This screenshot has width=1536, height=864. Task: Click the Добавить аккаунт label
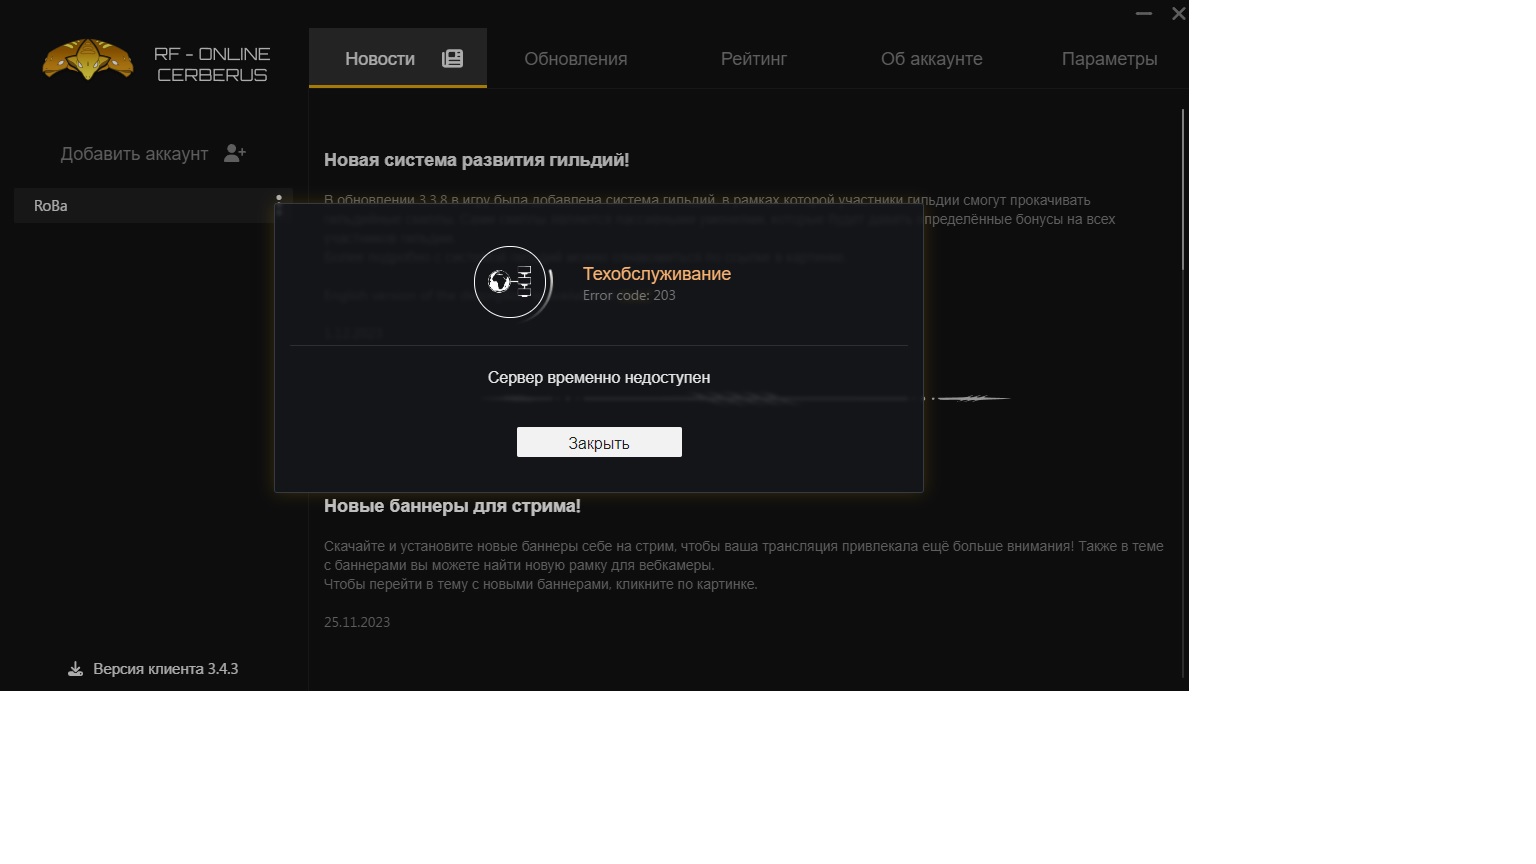coord(134,154)
